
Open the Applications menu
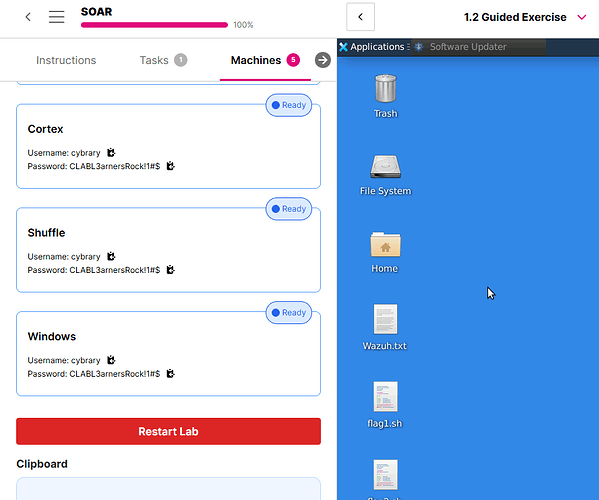click(x=374, y=47)
